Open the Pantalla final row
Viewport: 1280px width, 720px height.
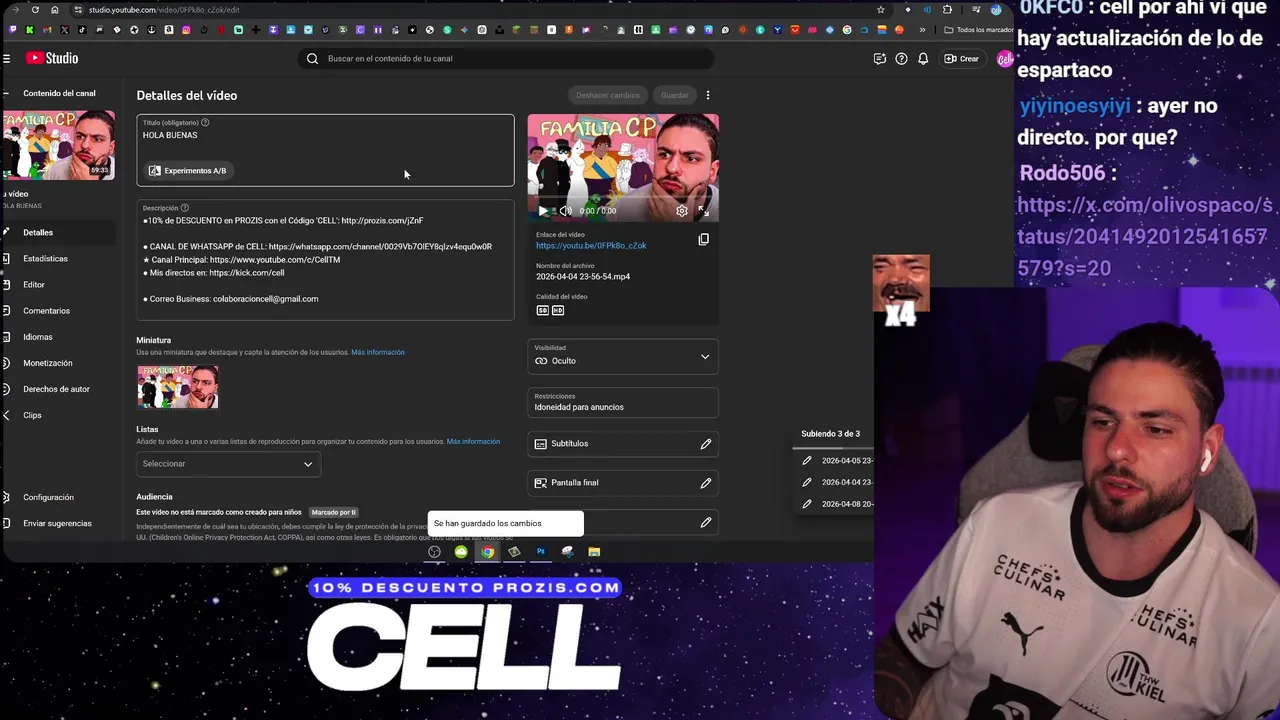623,483
